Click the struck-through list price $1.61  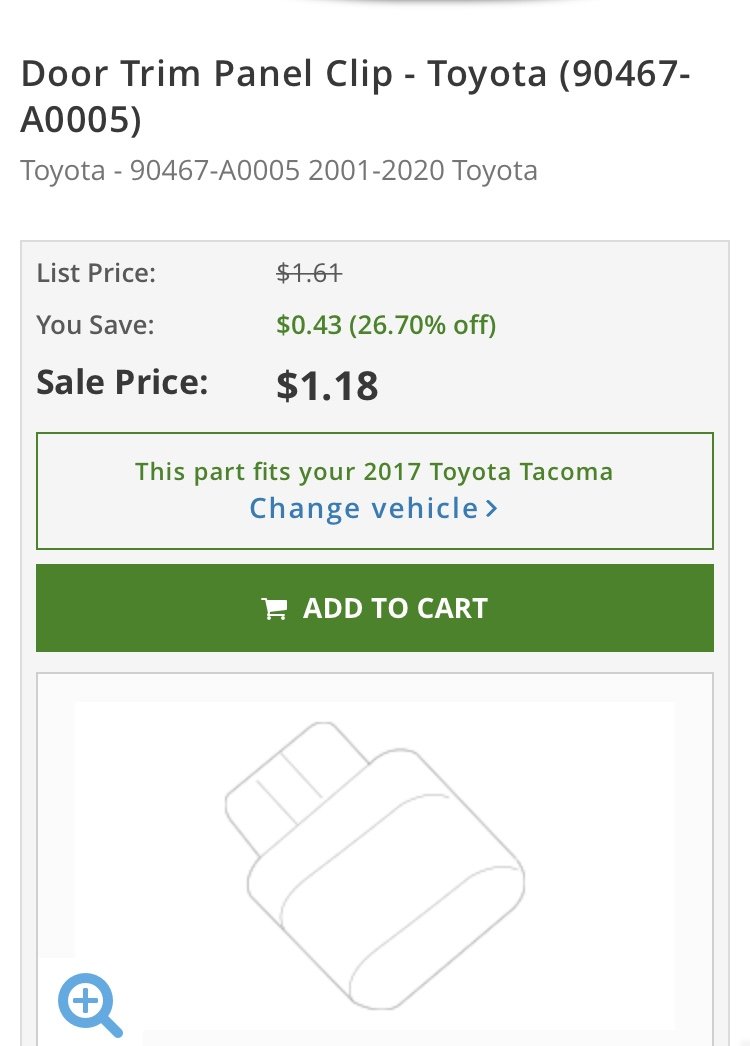[309, 273]
